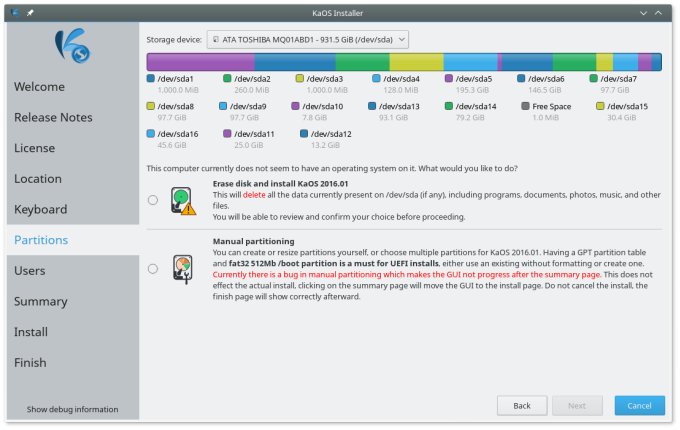Select the Erase disk radio button
This screenshot has height=430, width=680.
(153, 200)
